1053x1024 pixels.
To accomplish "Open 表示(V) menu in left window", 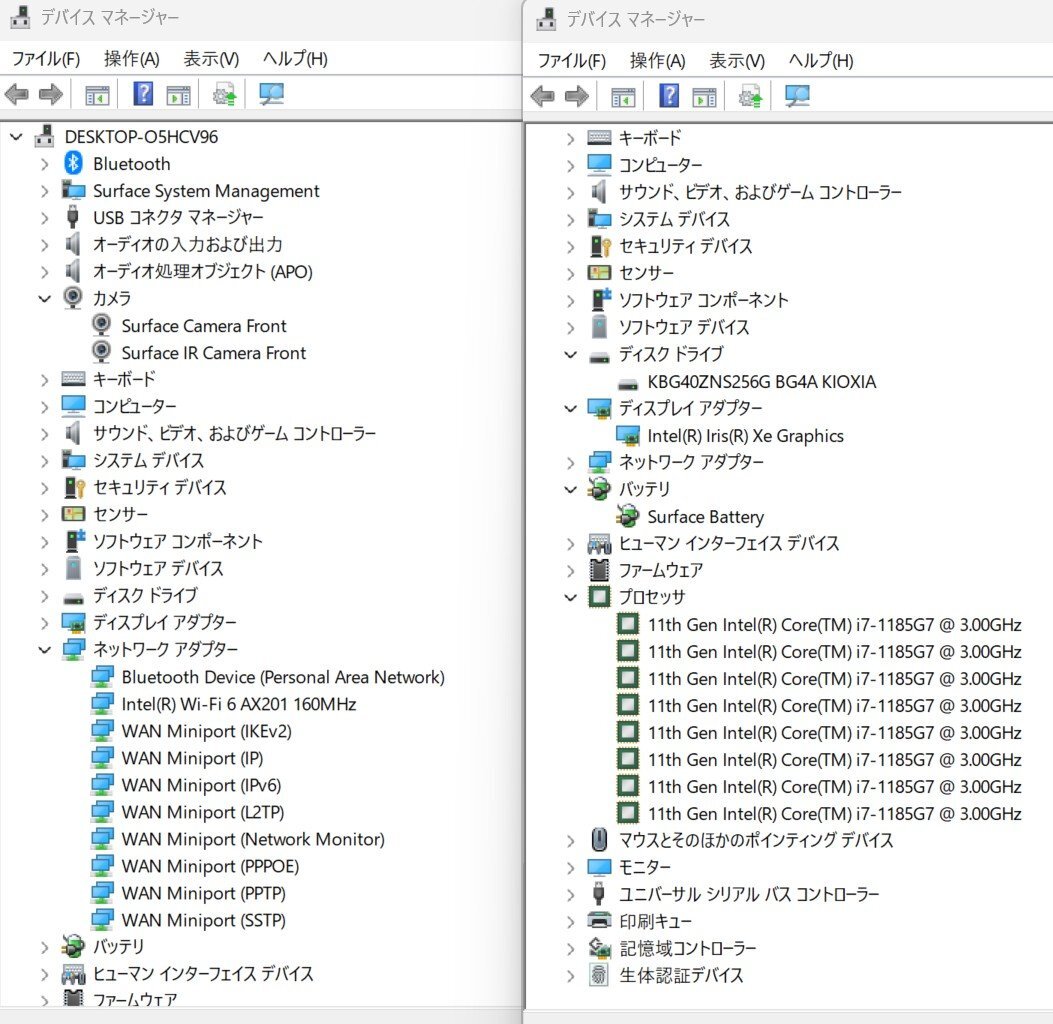I will click(x=211, y=58).
